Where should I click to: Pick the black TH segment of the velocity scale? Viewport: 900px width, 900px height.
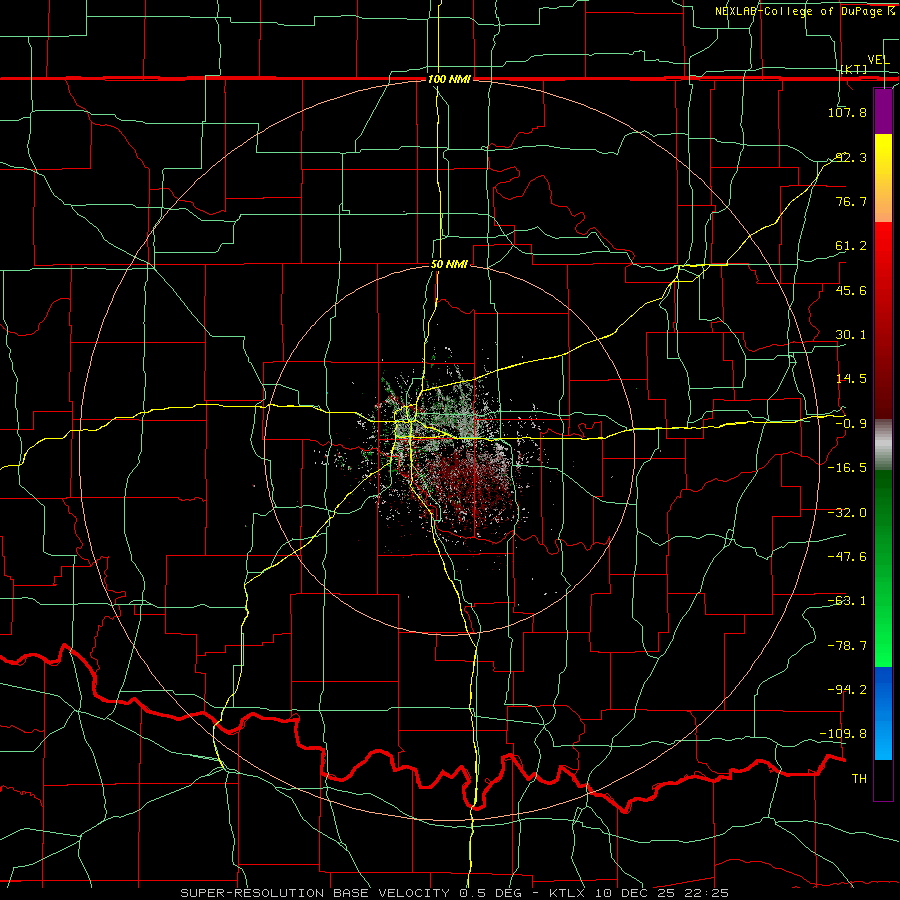pos(883,779)
